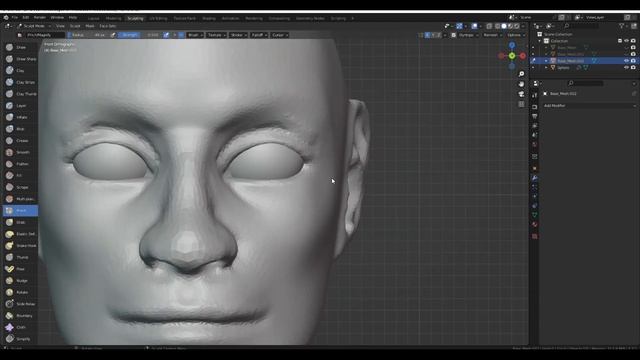Toggle strength pressure sensitivity button
The height and width of the screenshot is (360, 640).
click(166, 35)
